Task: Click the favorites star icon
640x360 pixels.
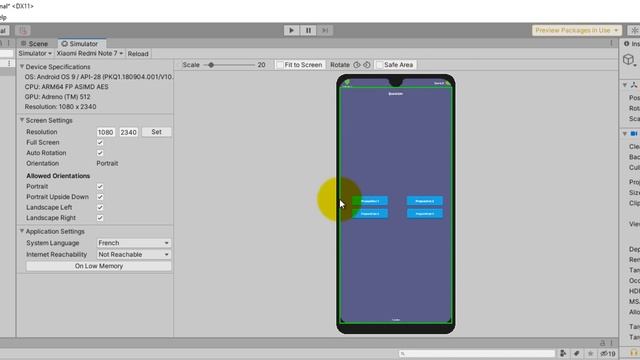Action: [590, 353]
